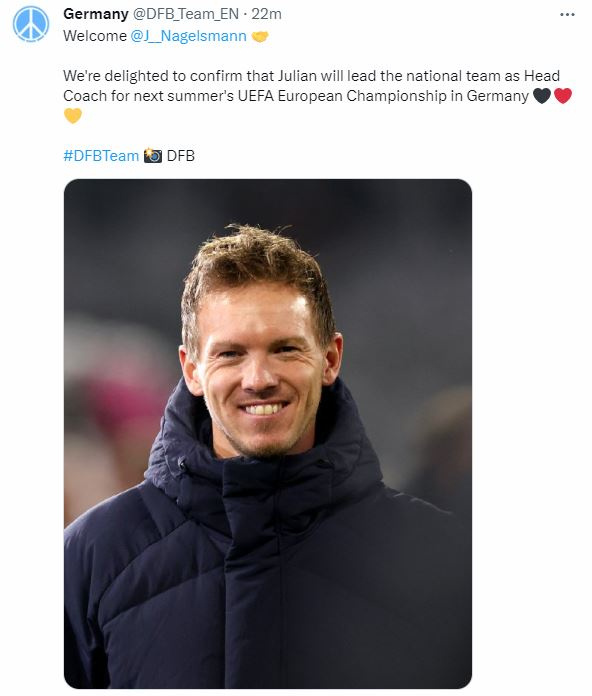Open the three-dot more options menu

pos(567,15)
